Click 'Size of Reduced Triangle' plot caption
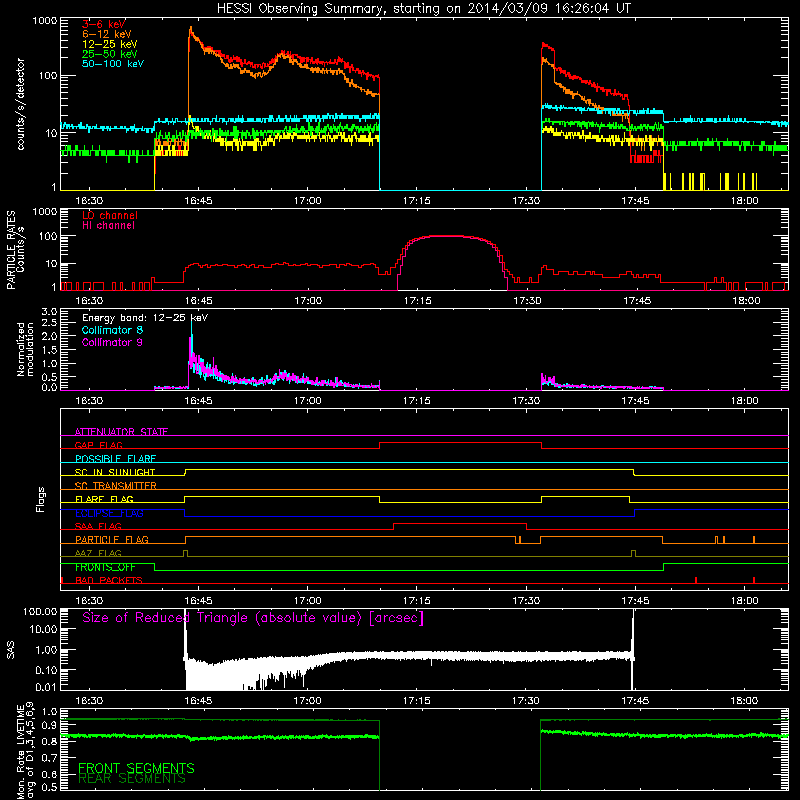The image size is (800, 800). coord(253,618)
